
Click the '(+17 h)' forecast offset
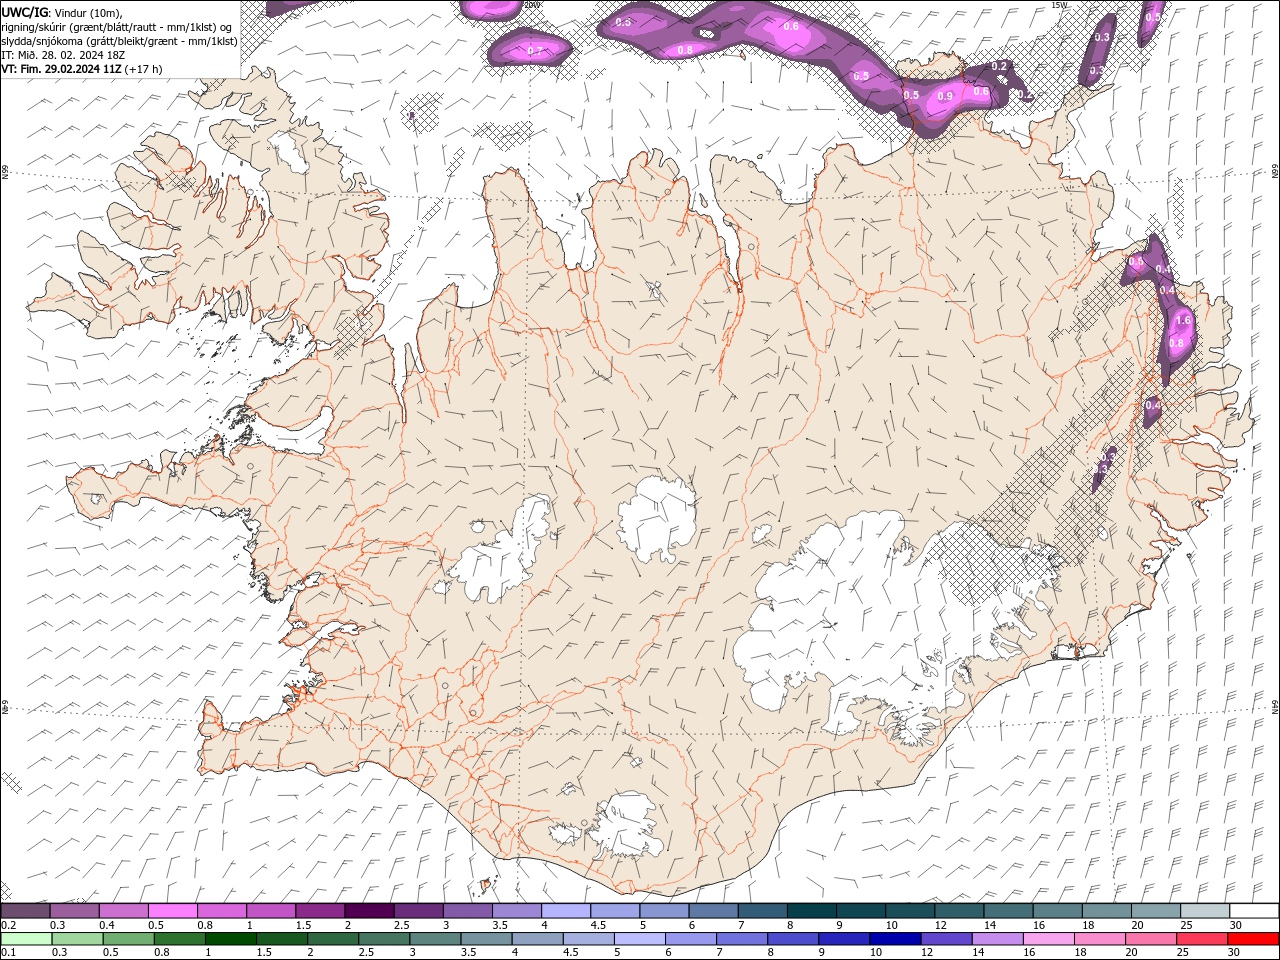(144, 69)
